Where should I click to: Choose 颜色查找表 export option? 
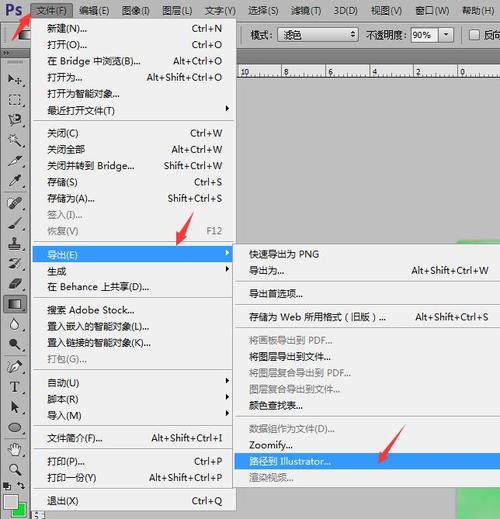[x=367, y=405]
